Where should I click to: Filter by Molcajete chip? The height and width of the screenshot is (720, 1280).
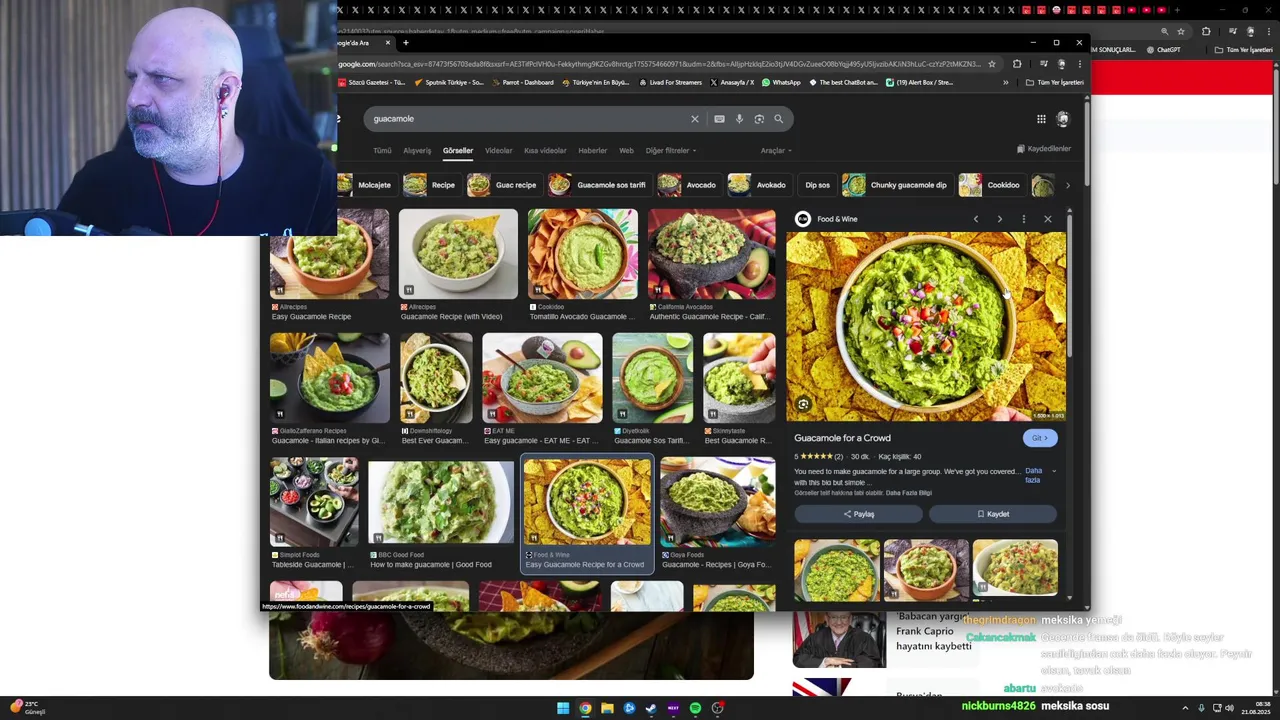(x=365, y=185)
